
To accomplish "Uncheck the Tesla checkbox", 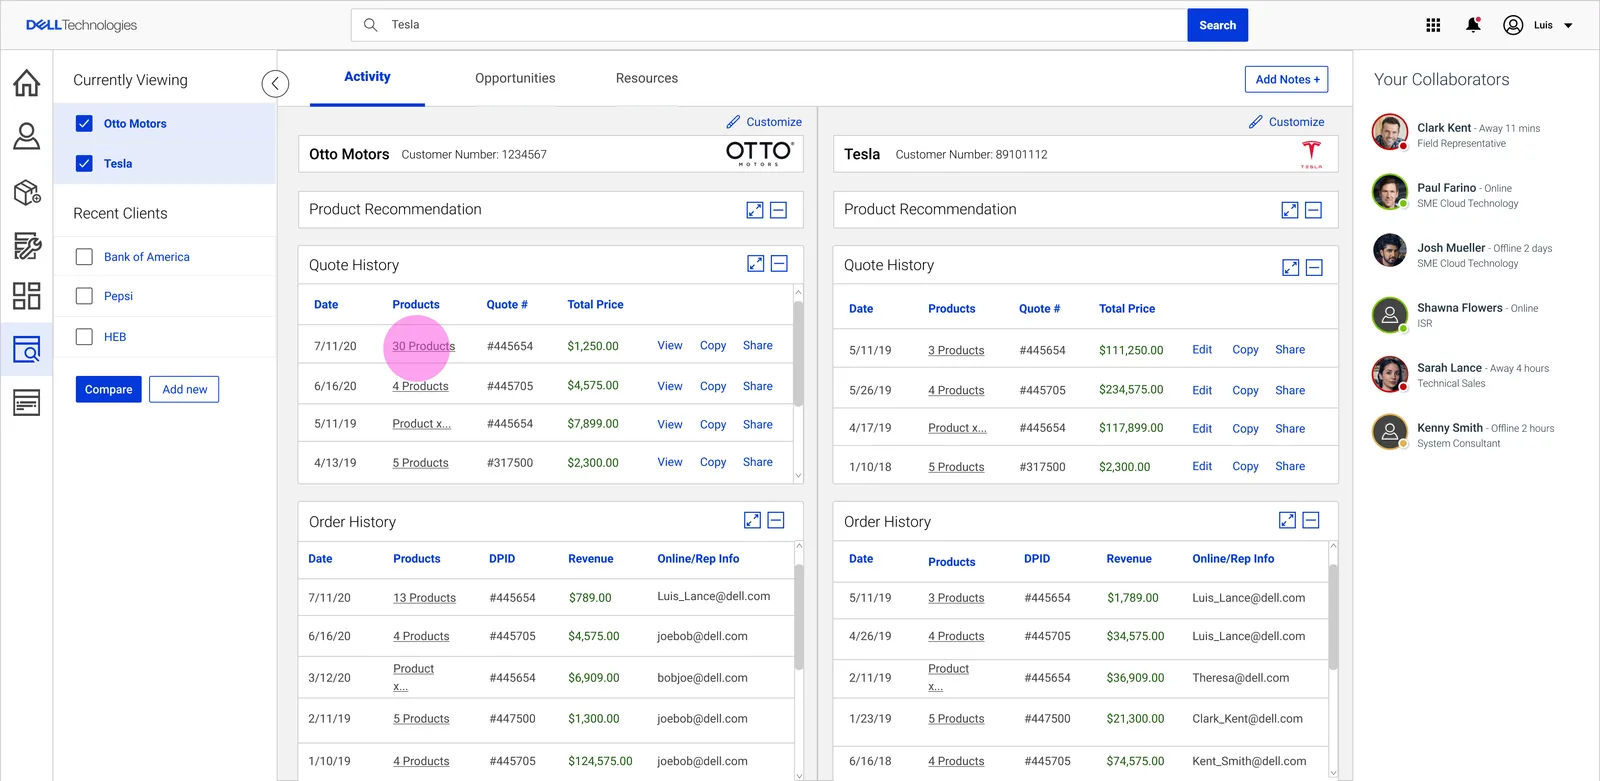I will click(84, 163).
